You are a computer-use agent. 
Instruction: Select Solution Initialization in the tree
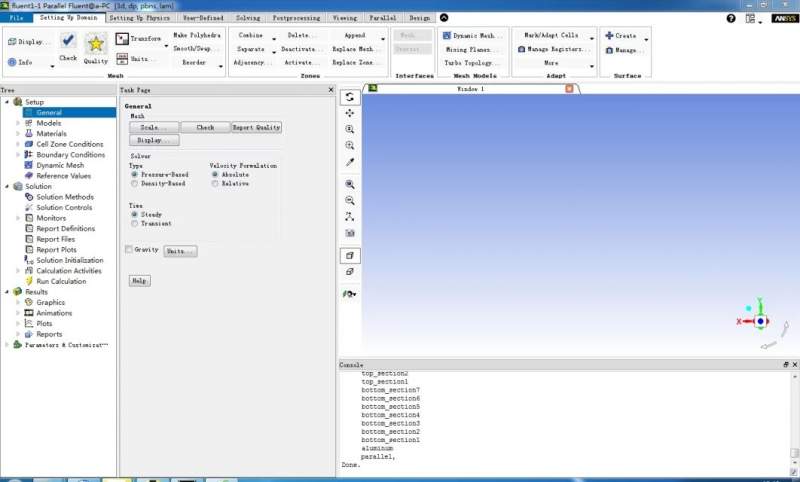[70, 260]
